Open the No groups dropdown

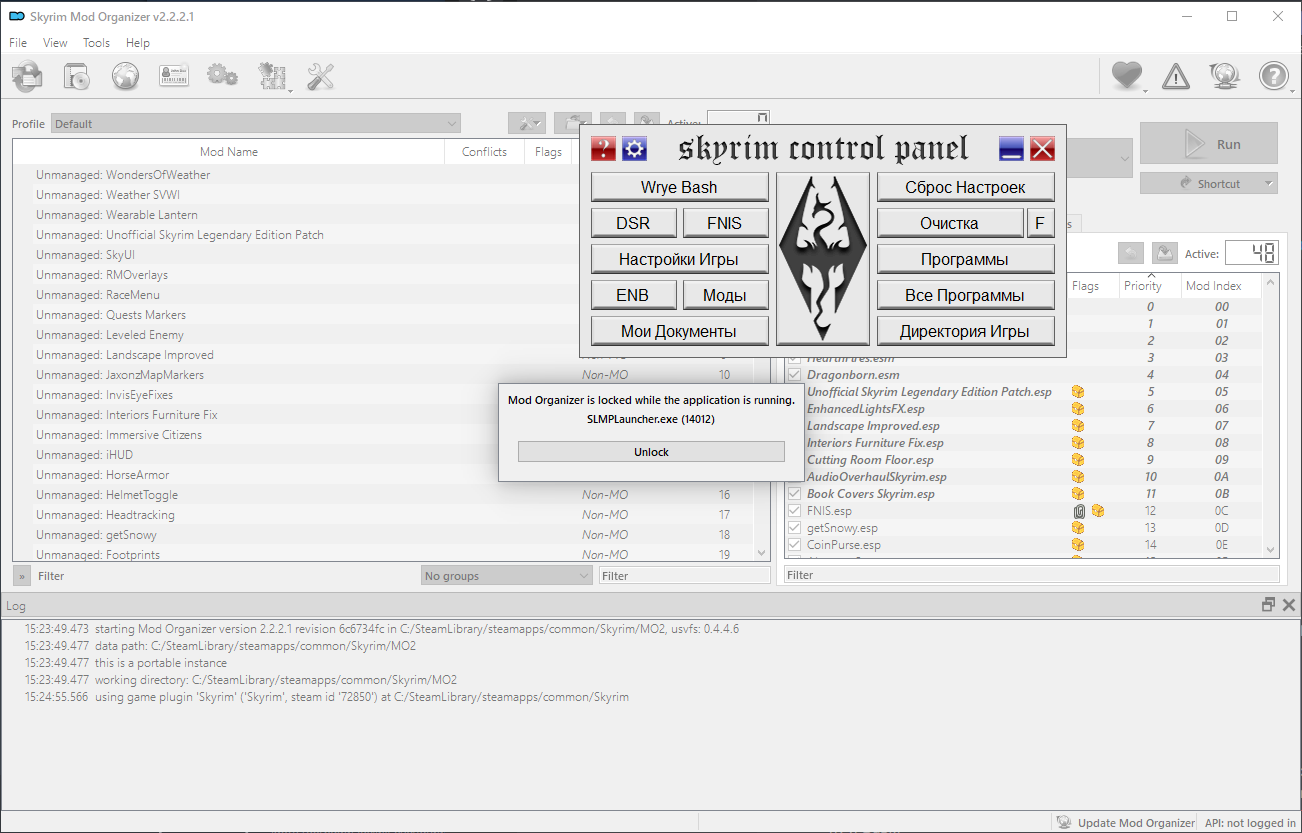point(507,576)
